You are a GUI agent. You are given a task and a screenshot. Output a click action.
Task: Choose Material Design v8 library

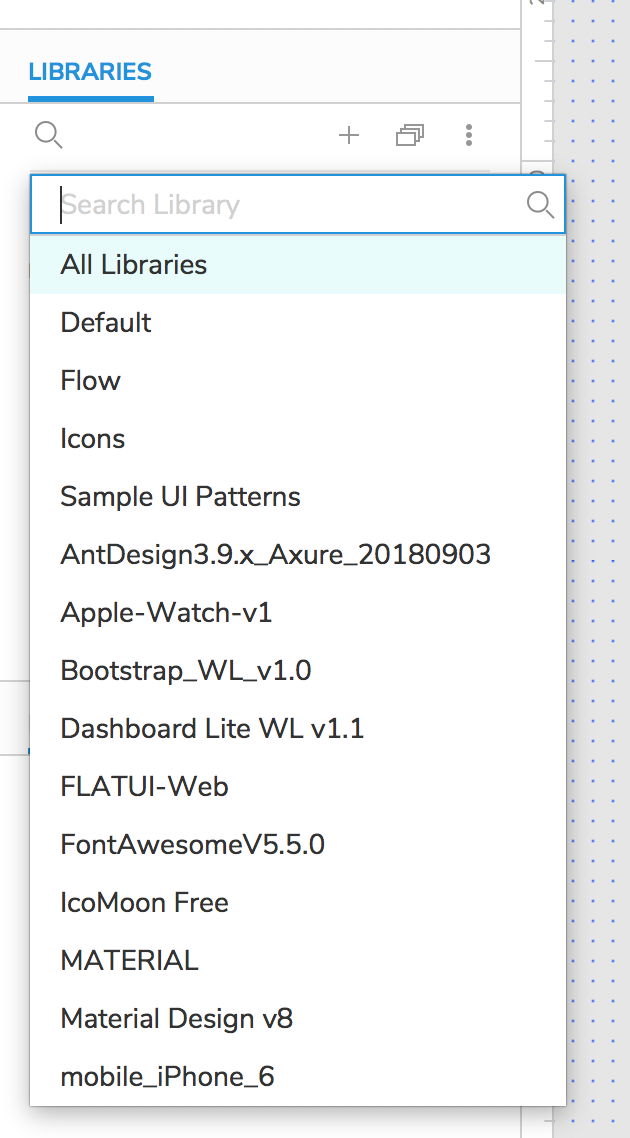pyautogui.click(x=298, y=1019)
